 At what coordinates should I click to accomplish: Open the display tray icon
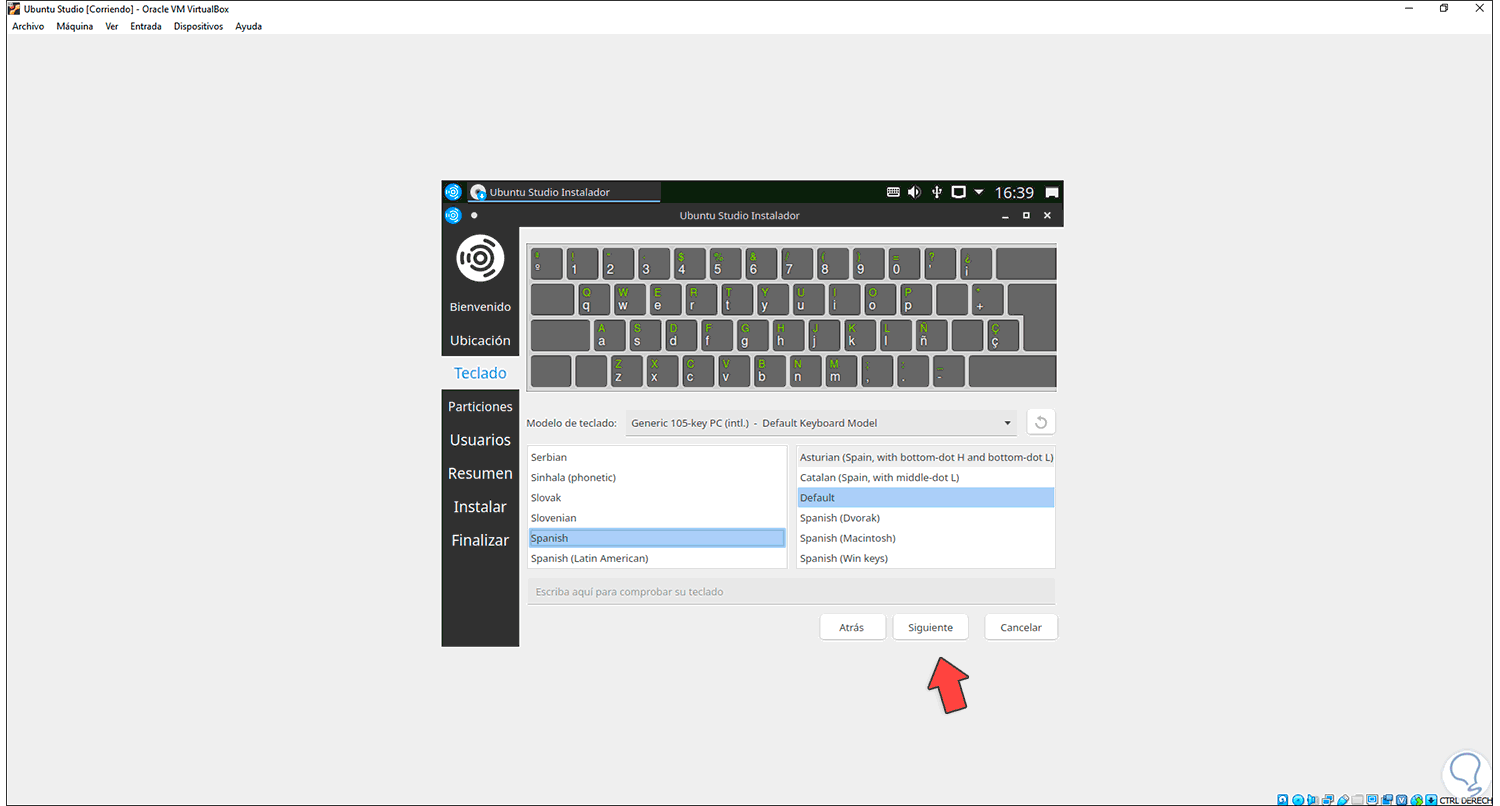[x=958, y=192]
